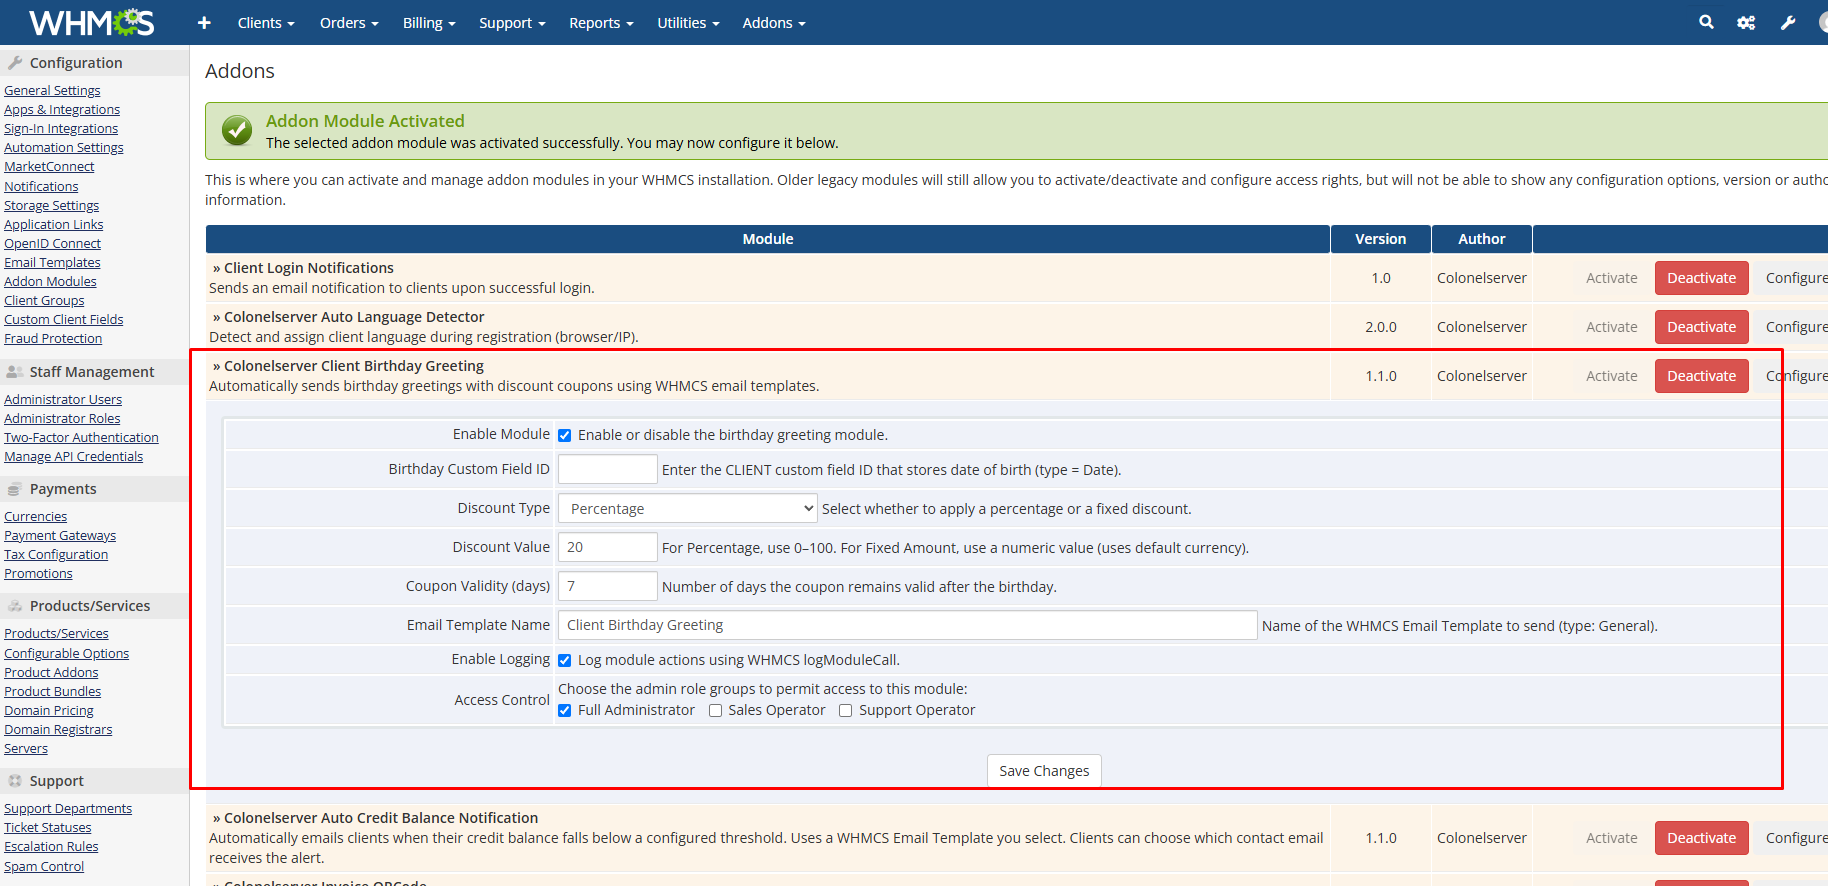
Task: Click the green success checkmark icon
Action: [x=237, y=131]
